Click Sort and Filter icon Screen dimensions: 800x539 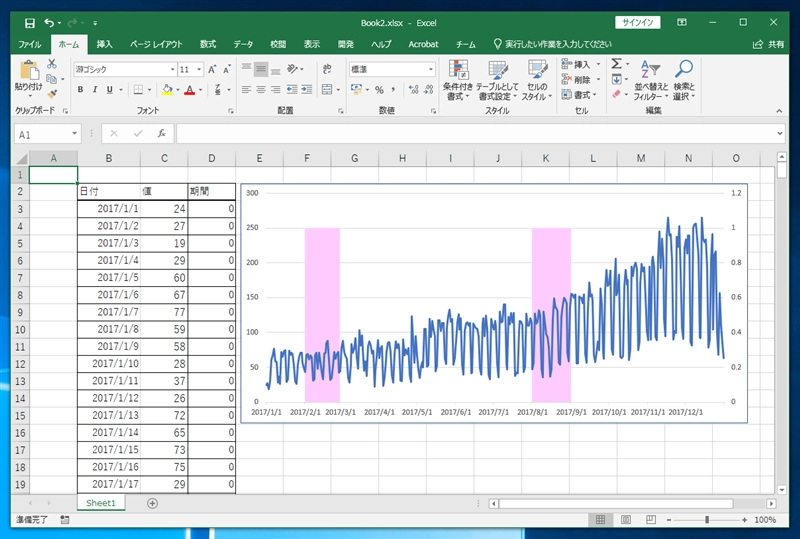point(651,69)
